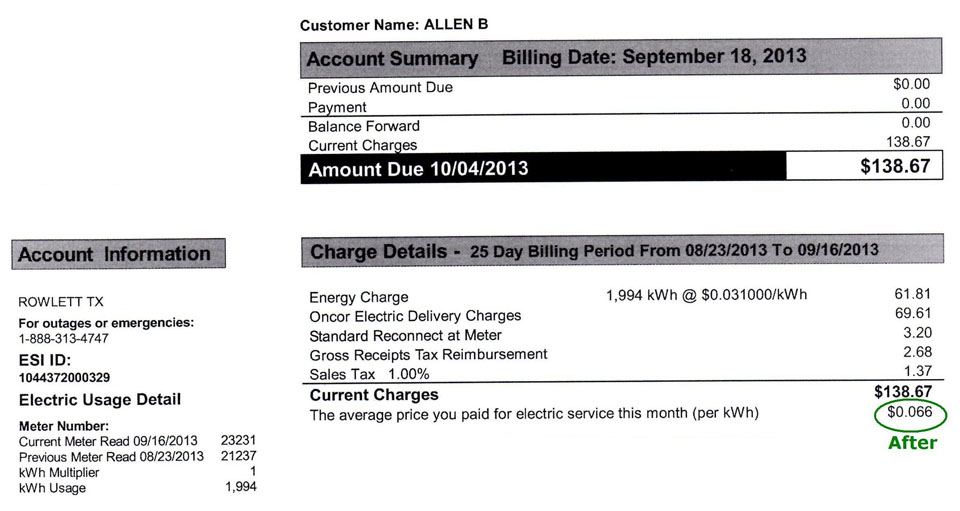Click the Account Information header

114,254
